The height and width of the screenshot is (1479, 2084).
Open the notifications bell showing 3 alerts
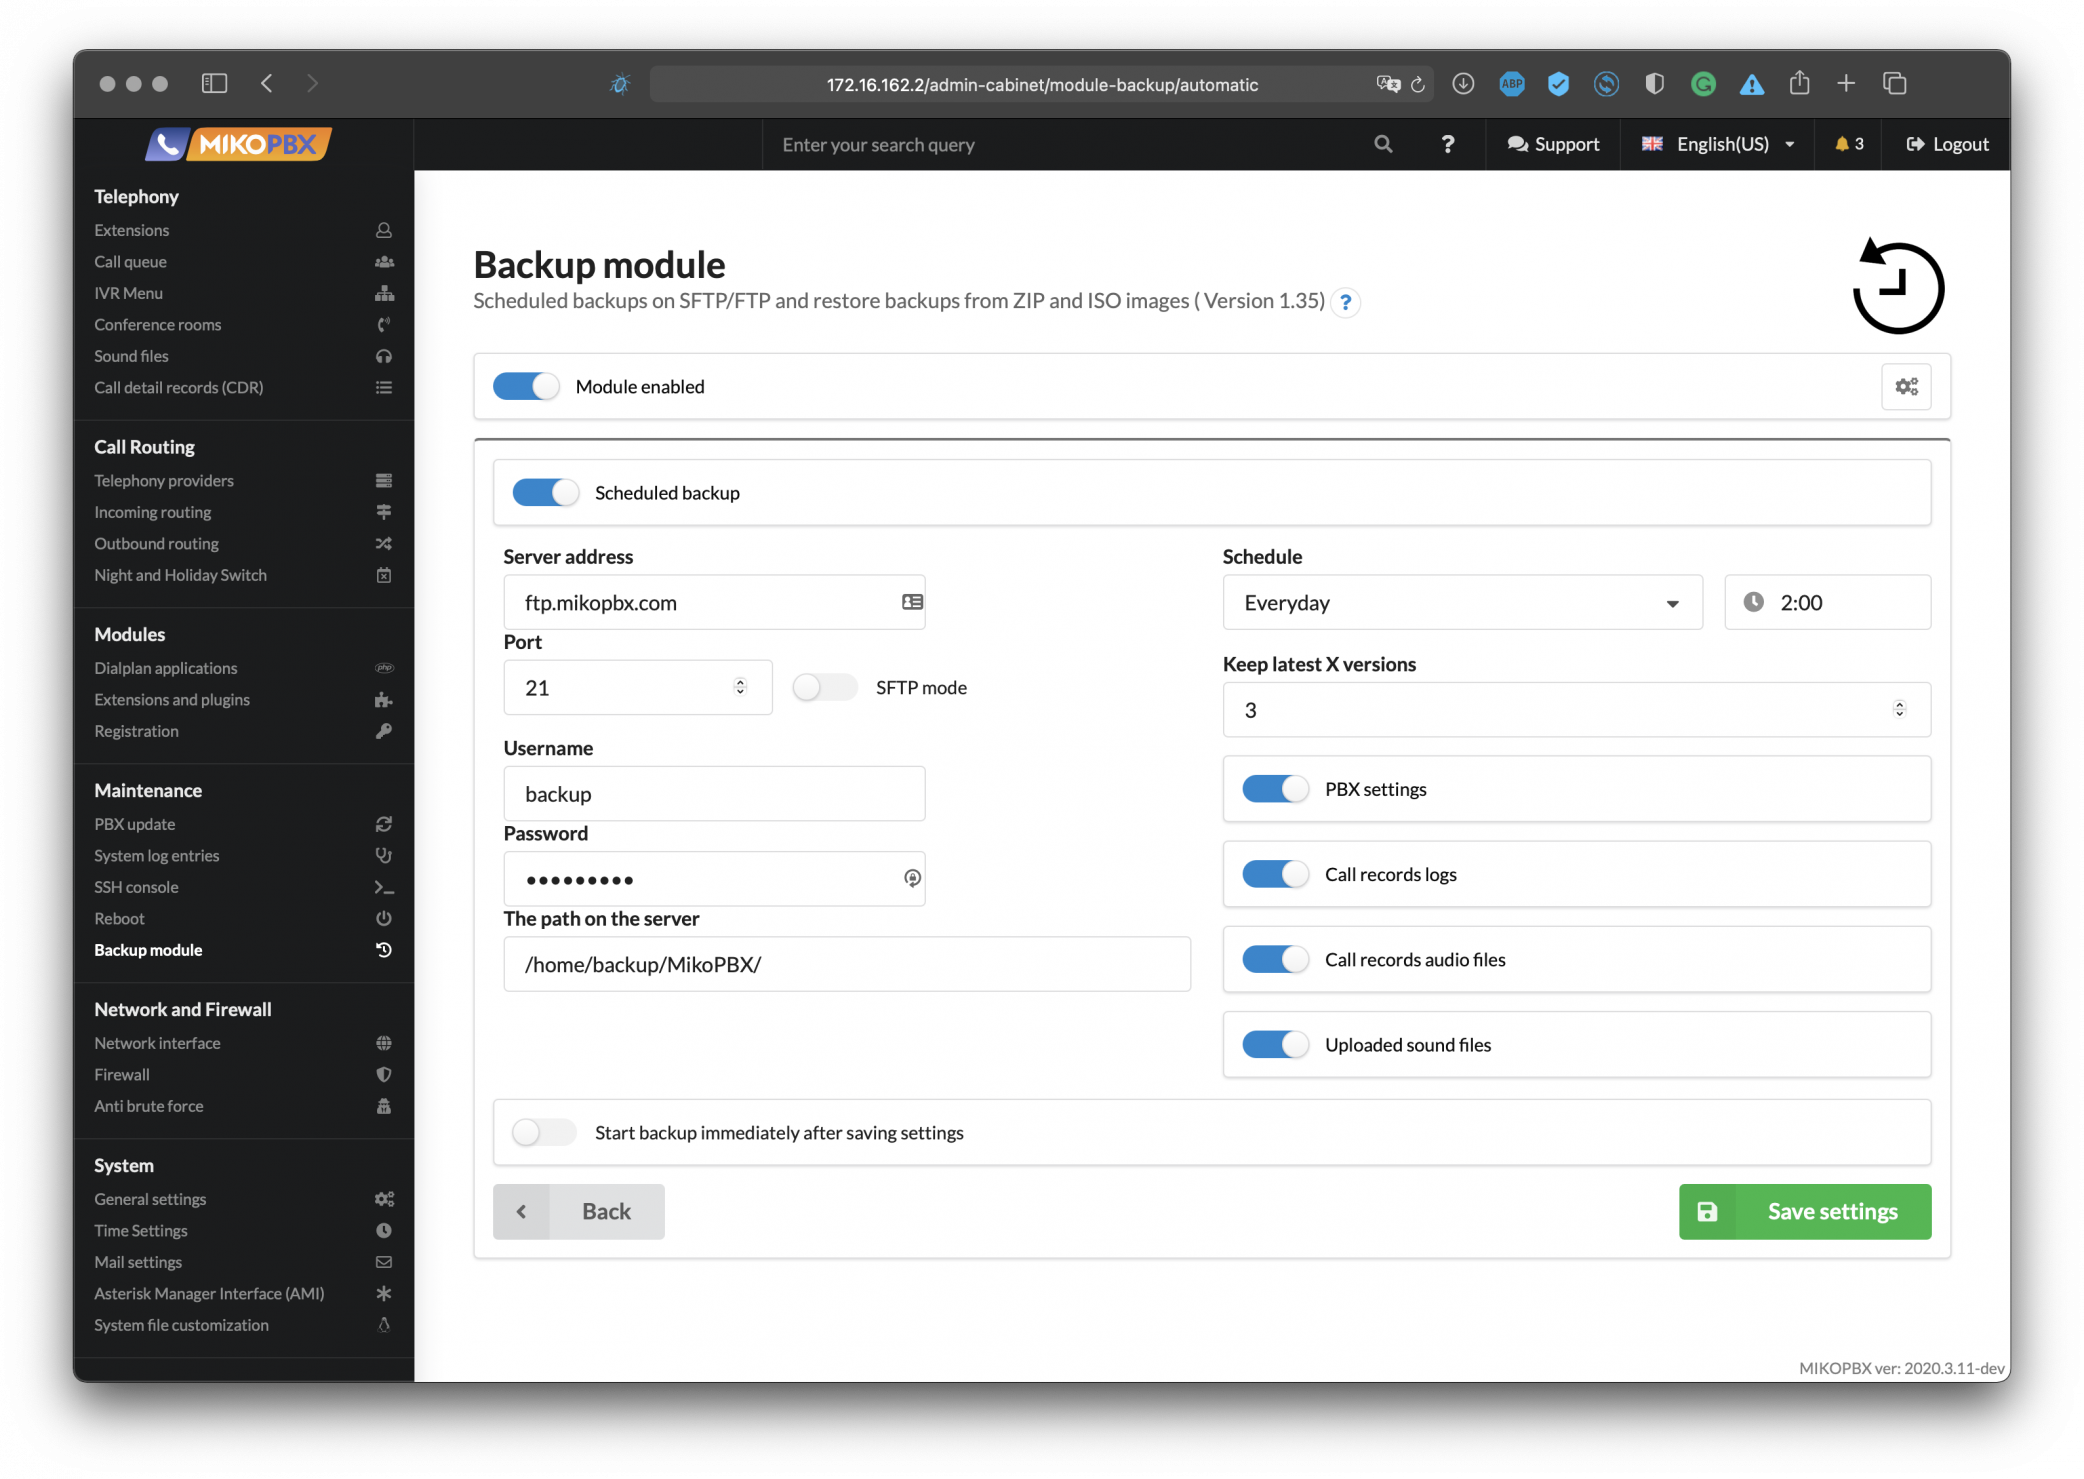coord(1848,144)
